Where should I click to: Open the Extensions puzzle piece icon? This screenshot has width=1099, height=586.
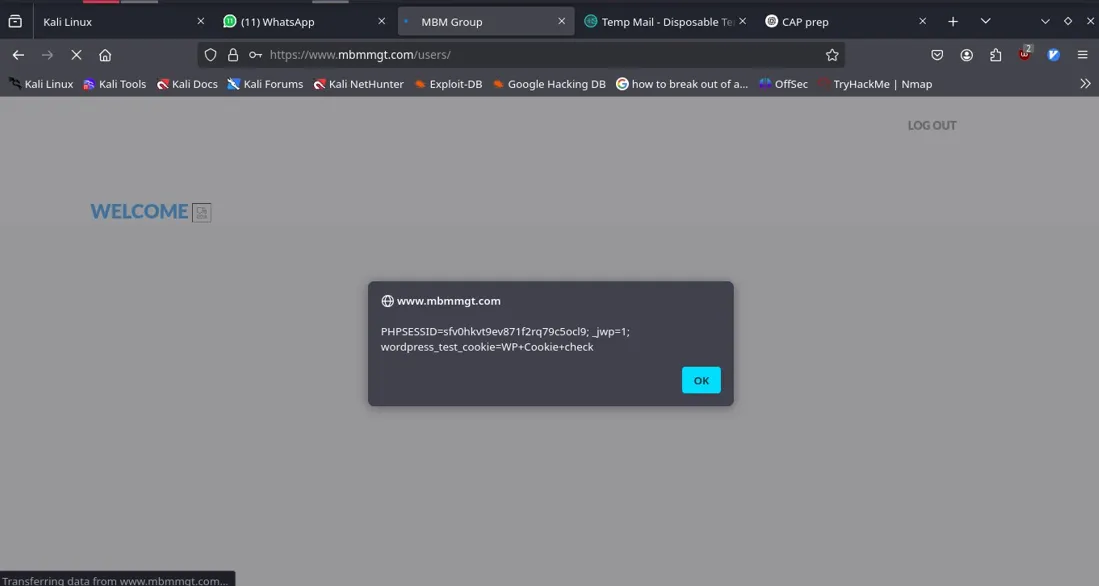click(995, 55)
